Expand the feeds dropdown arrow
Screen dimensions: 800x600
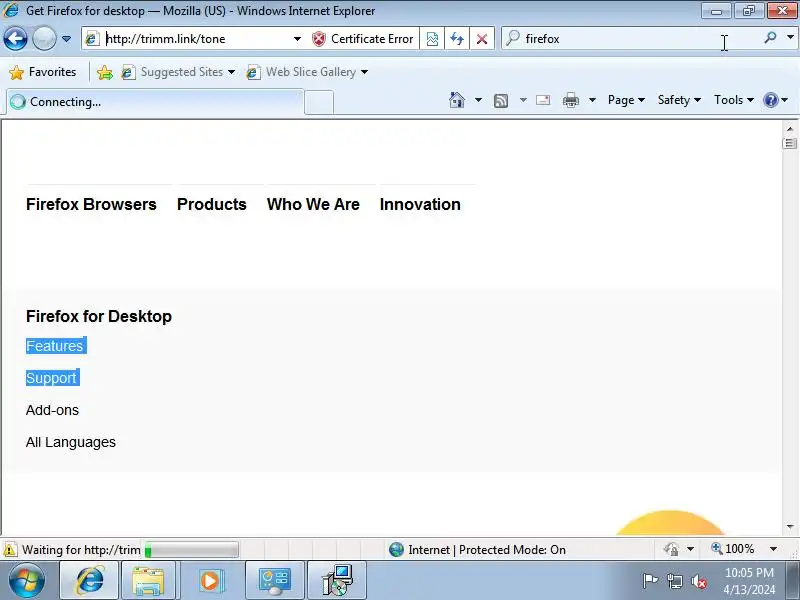pyautogui.click(x=523, y=100)
